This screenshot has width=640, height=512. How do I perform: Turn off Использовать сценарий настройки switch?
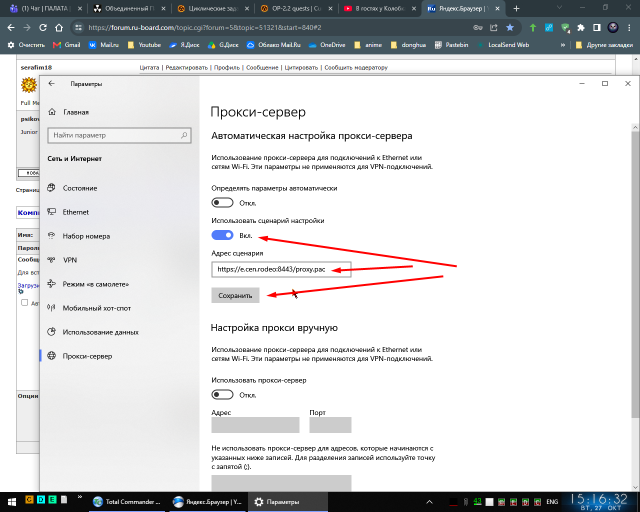click(x=222, y=235)
